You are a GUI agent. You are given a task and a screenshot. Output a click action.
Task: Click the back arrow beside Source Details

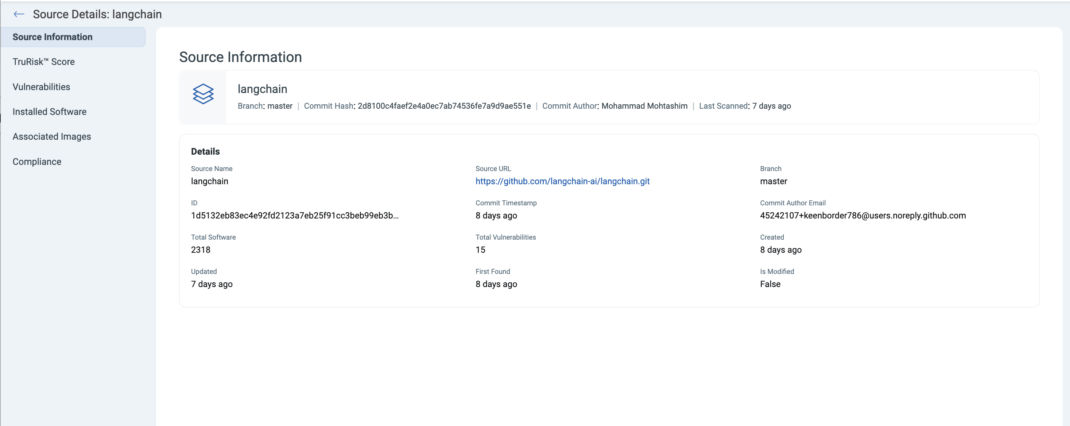pos(18,14)
